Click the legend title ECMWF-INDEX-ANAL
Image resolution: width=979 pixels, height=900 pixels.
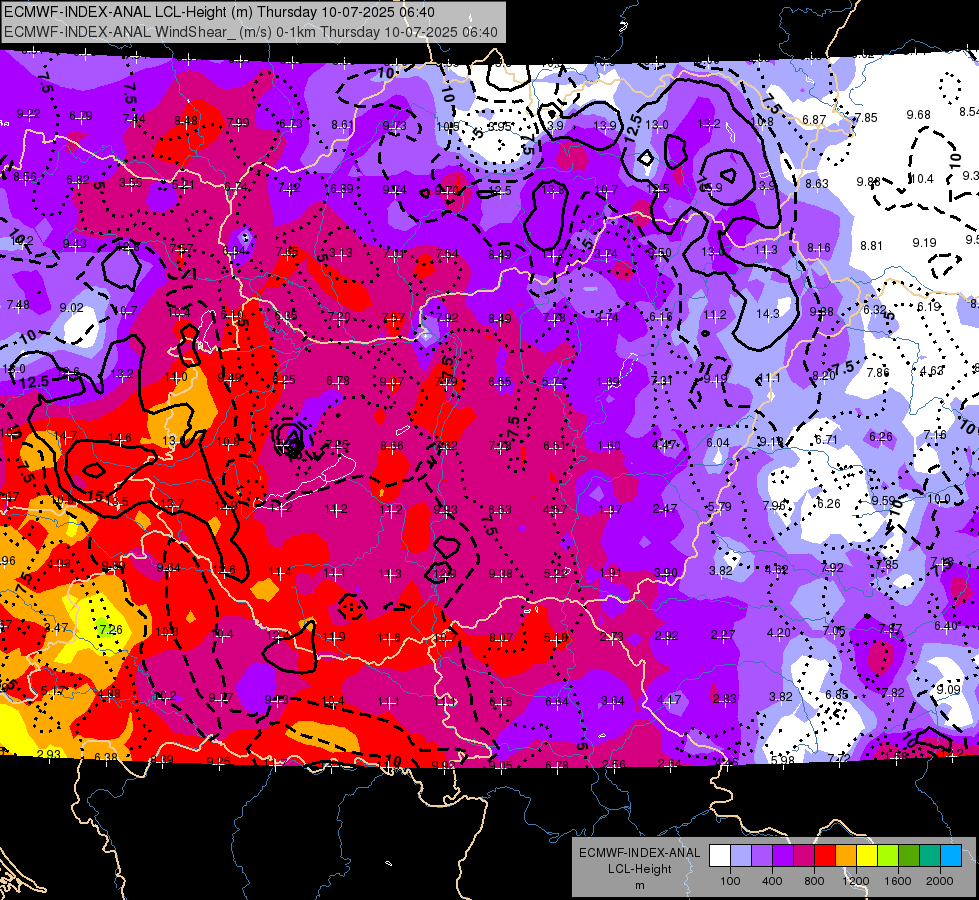(x=639, y=853)
